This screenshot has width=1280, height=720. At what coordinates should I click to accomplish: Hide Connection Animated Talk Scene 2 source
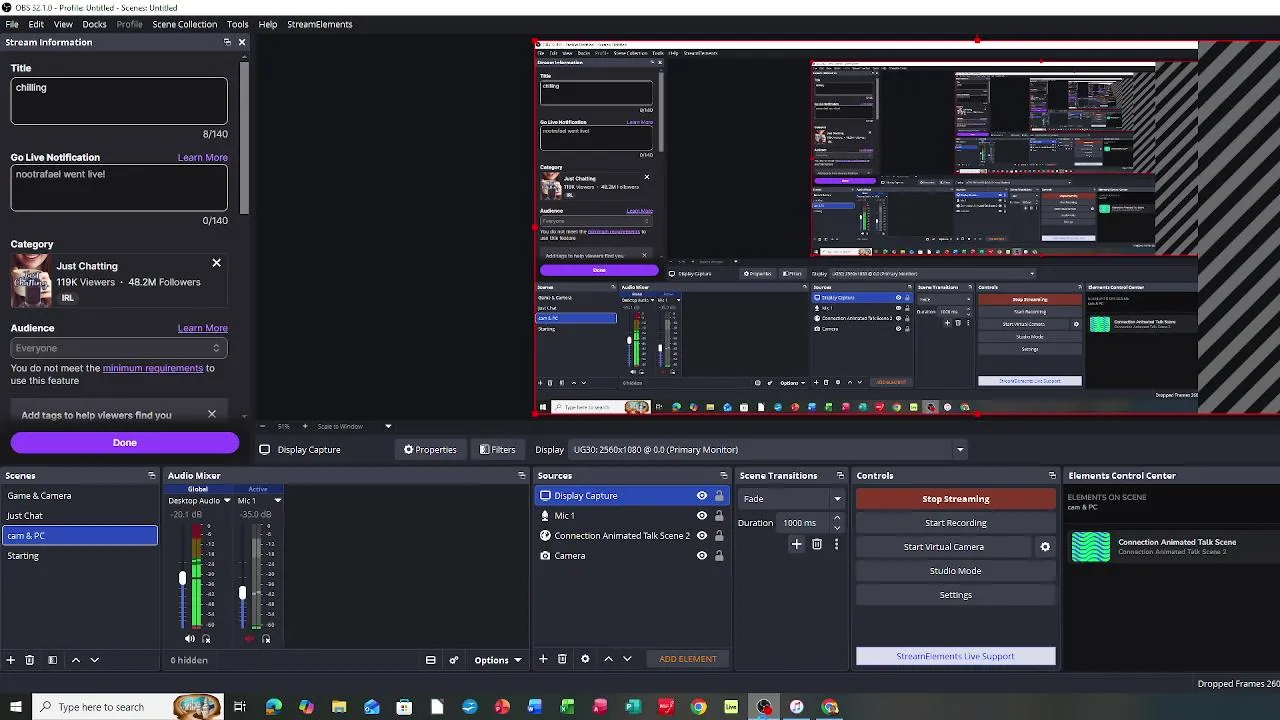pyautogui.click(x=702, y=536)
